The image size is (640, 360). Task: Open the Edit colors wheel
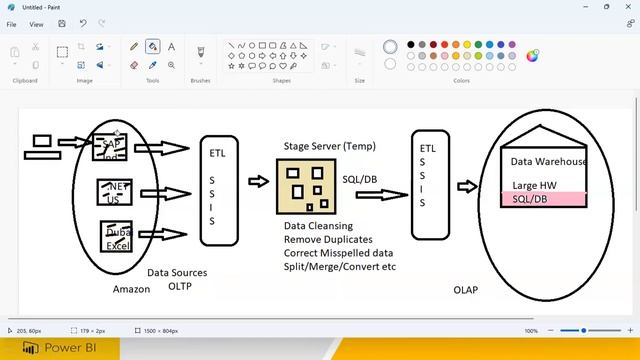[x=532, y=56]
